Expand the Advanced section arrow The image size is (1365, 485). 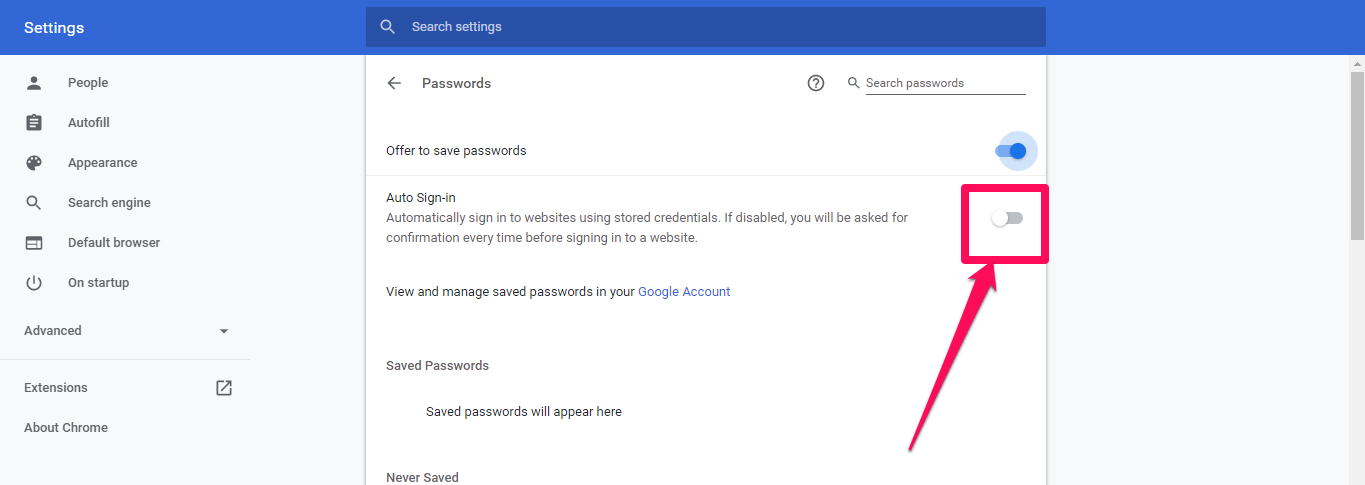point(224,331)
